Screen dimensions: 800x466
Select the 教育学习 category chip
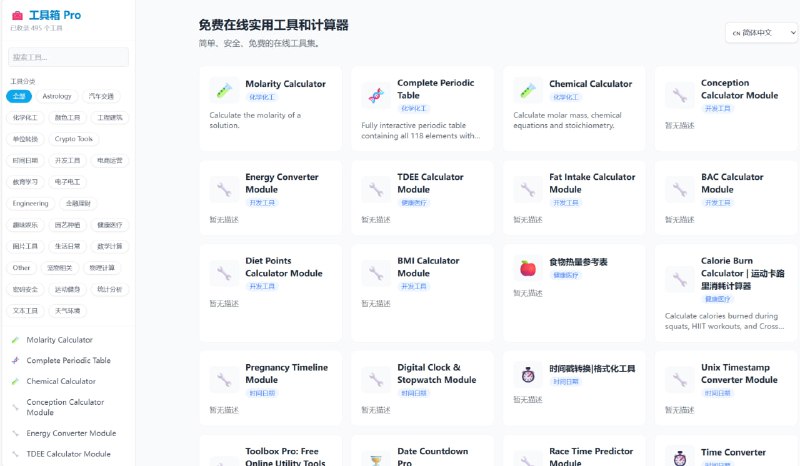[25, 182]
